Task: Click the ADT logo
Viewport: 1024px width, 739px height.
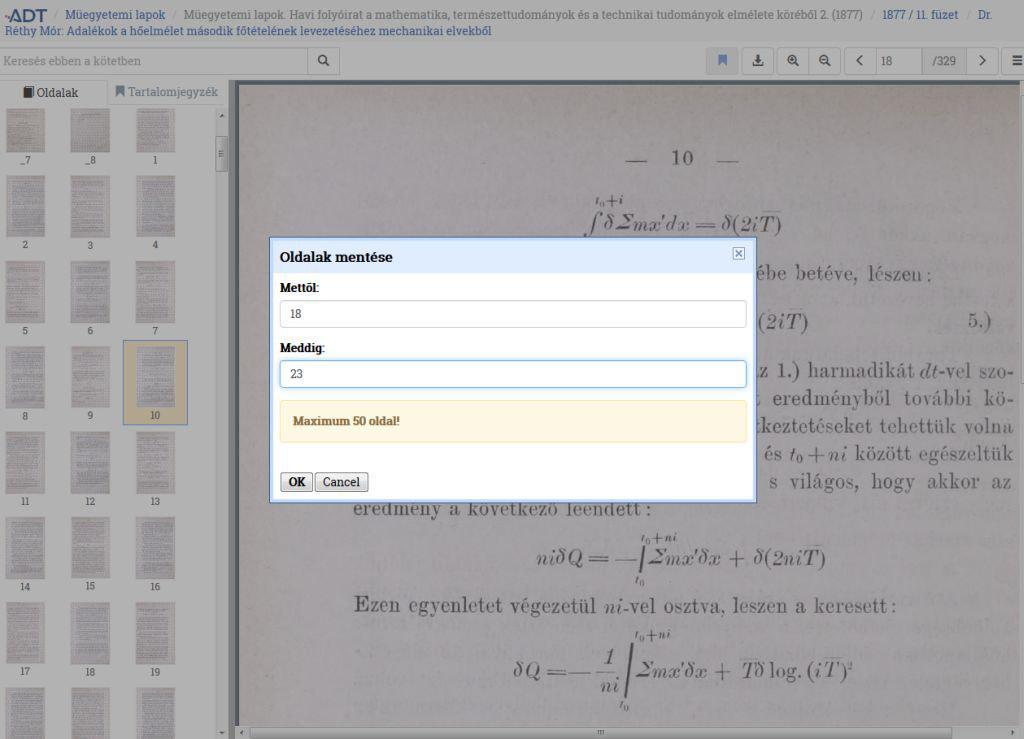Action: 26,14
